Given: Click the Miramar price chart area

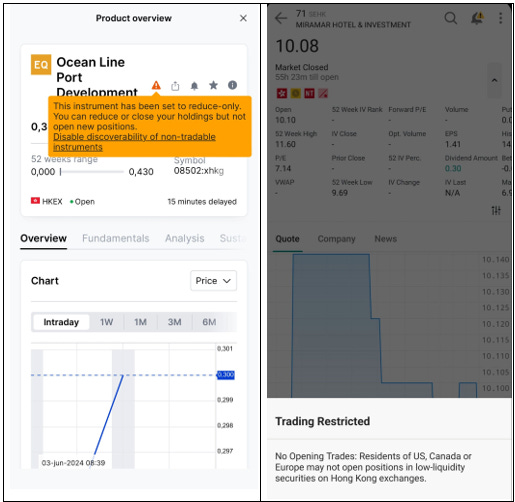Looking at the screenshot, I should 373,325.
